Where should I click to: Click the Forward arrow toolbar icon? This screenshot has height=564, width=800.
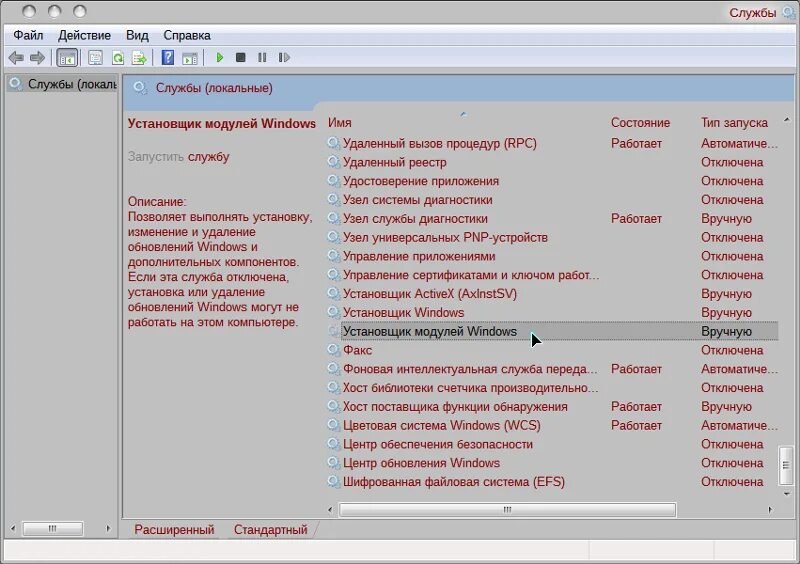37,58
